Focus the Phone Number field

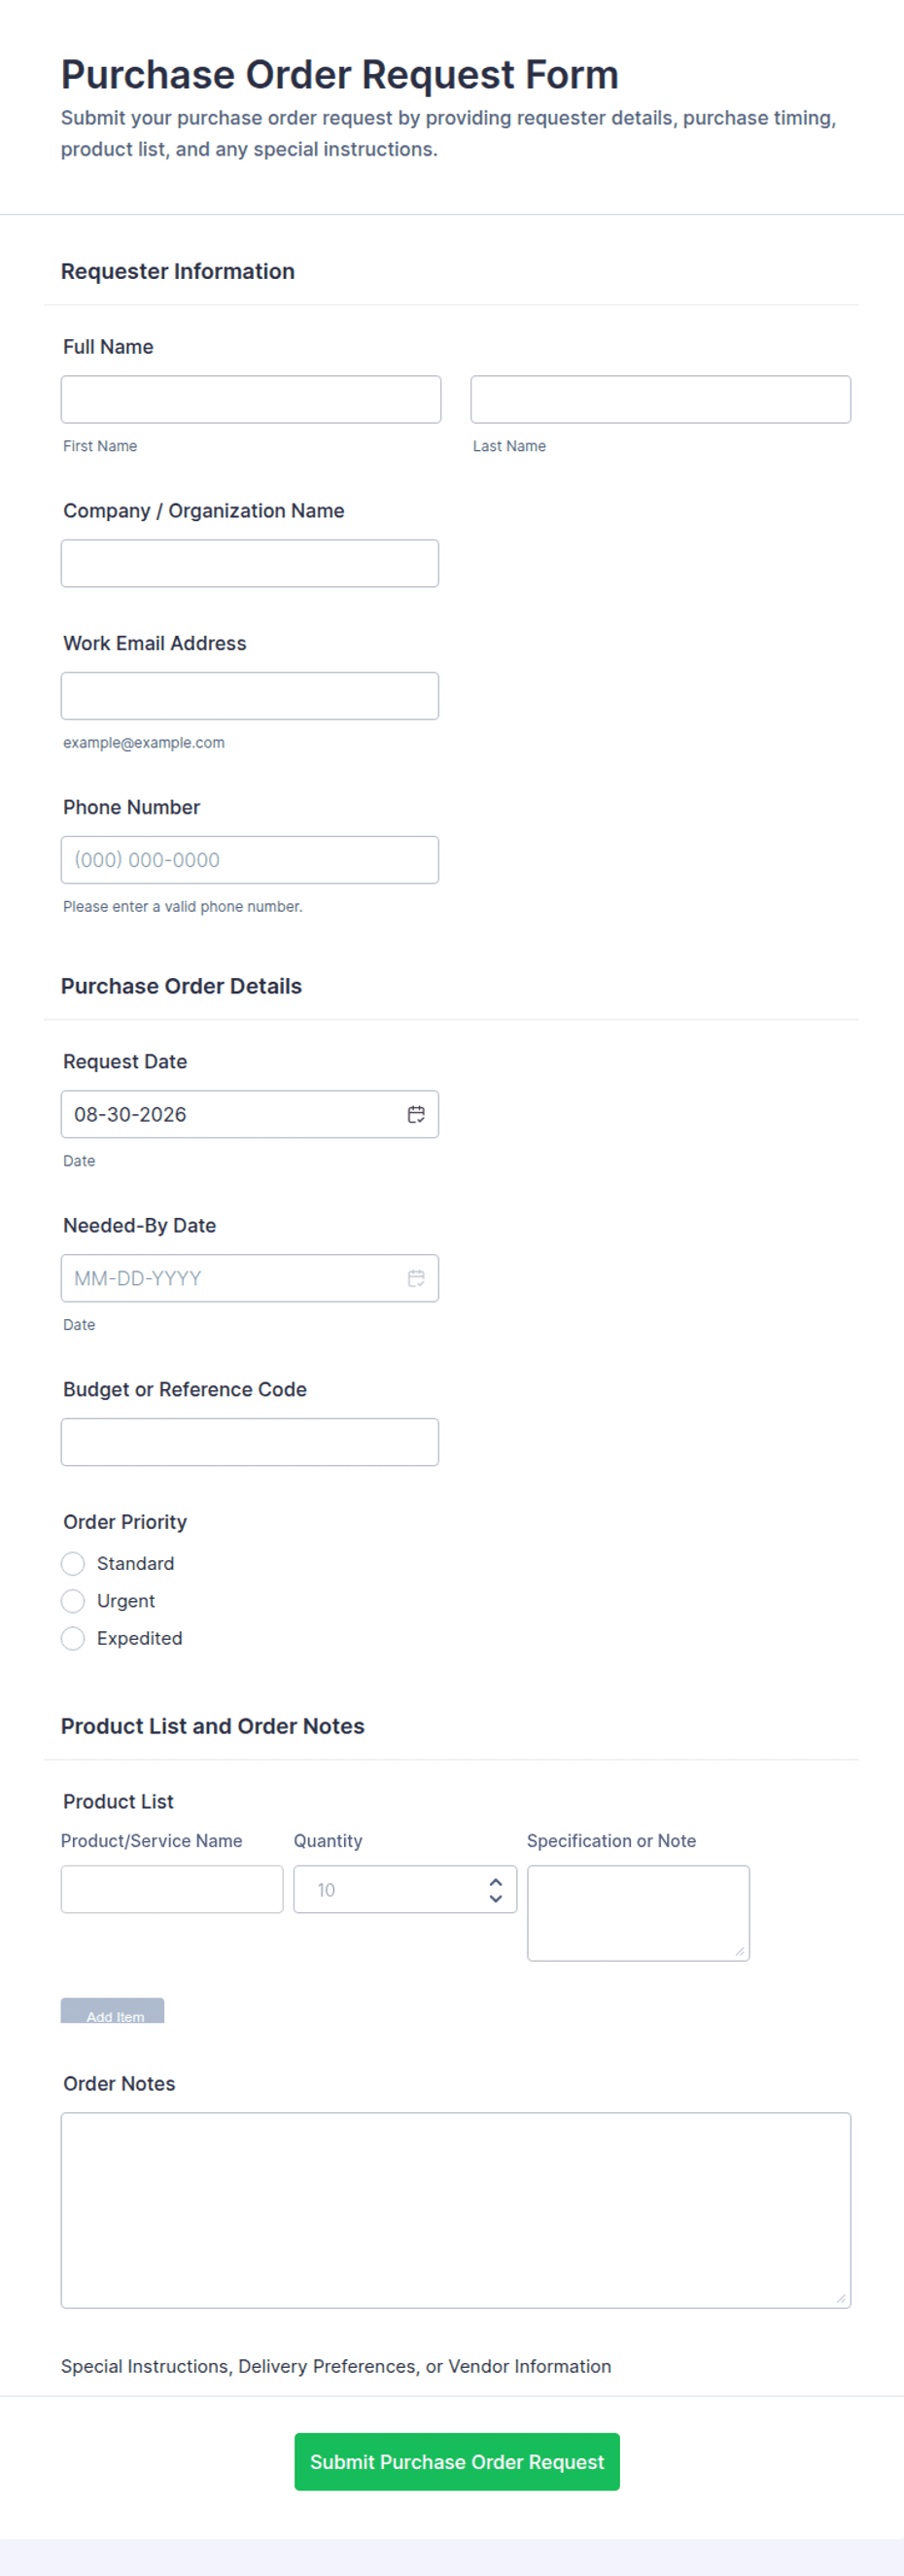(x=250, y=860)
